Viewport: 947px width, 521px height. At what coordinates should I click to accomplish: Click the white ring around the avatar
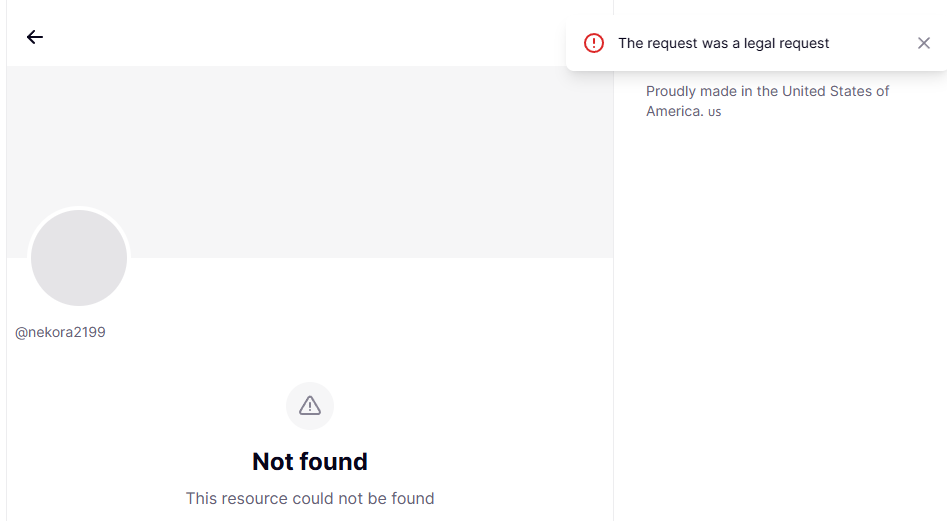(x=79, y=209)
